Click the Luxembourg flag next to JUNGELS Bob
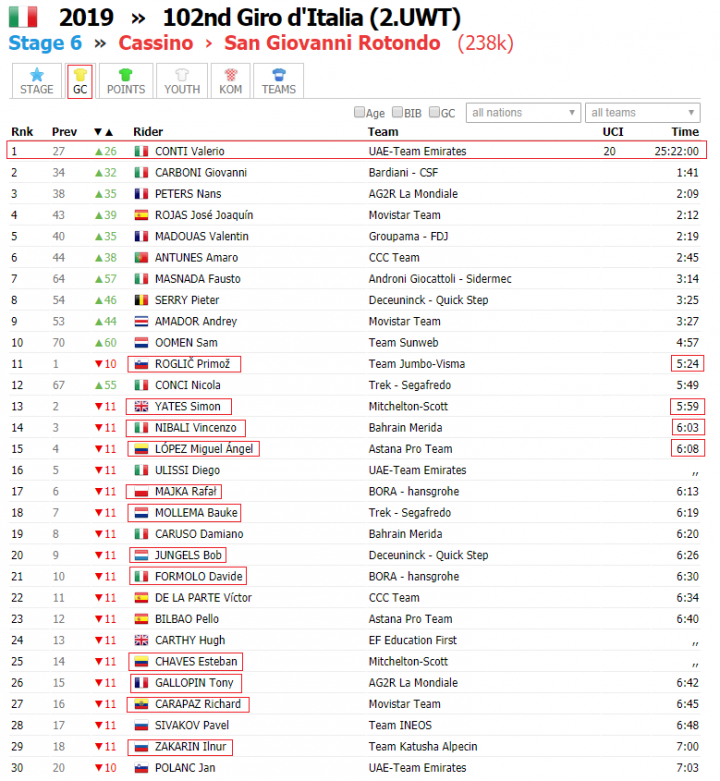The height and width of the screenshot is (781, 720). pos(141,555)
